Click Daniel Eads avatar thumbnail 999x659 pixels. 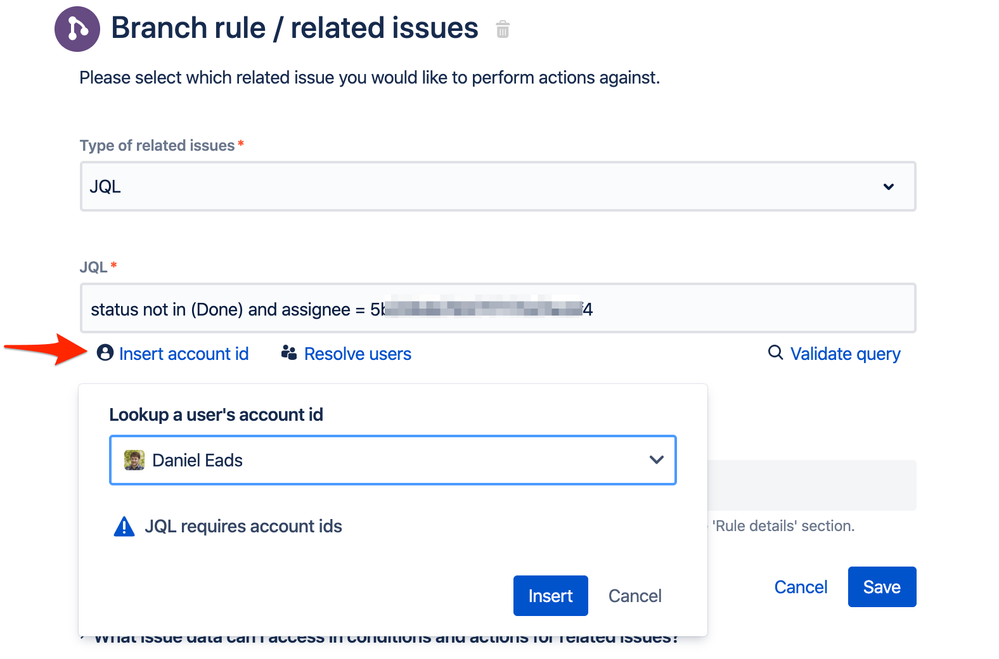[134, 460]
